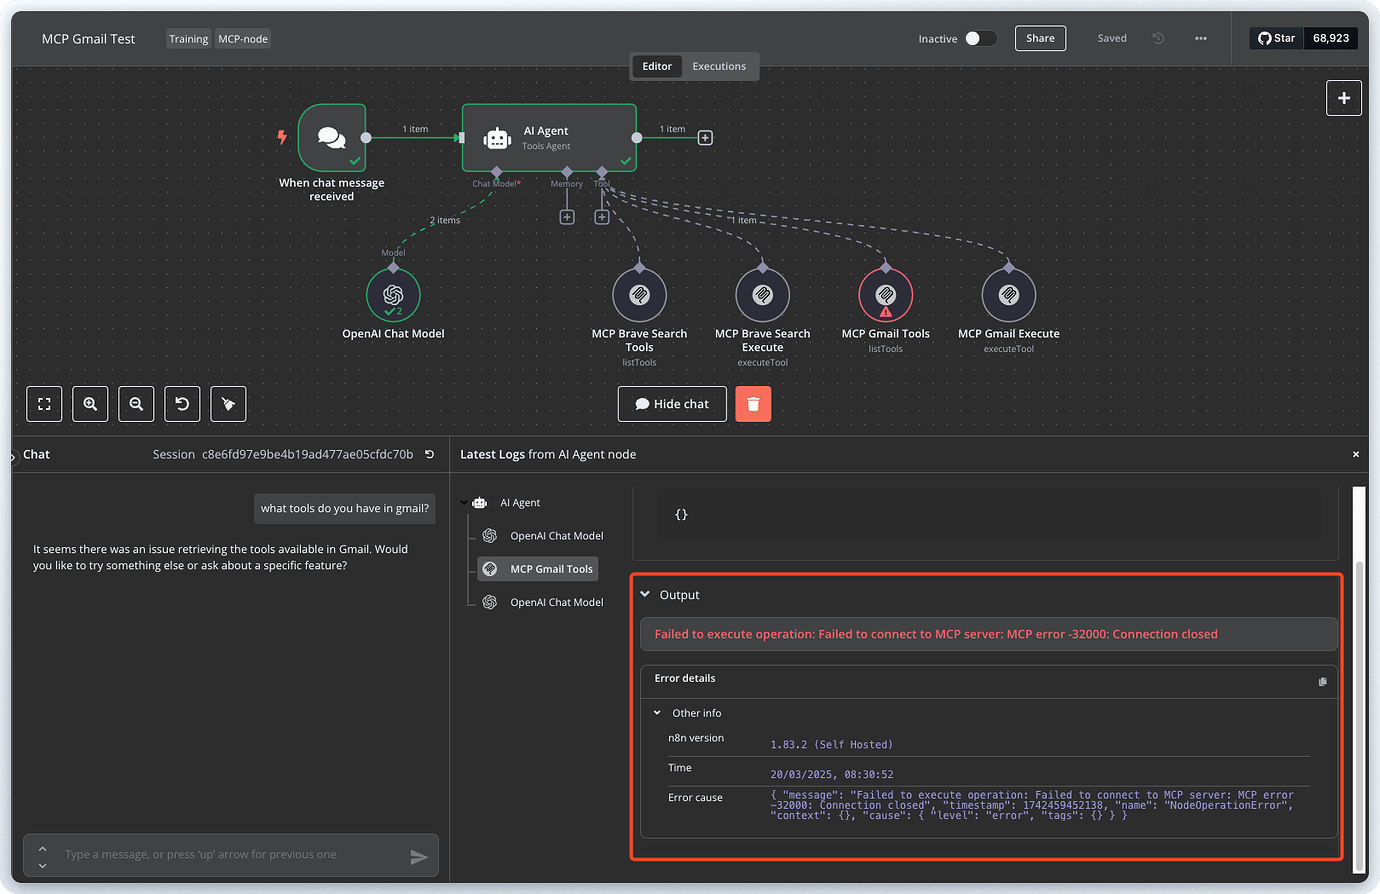Click the Share button
1380x894 pixels.
1040,37
